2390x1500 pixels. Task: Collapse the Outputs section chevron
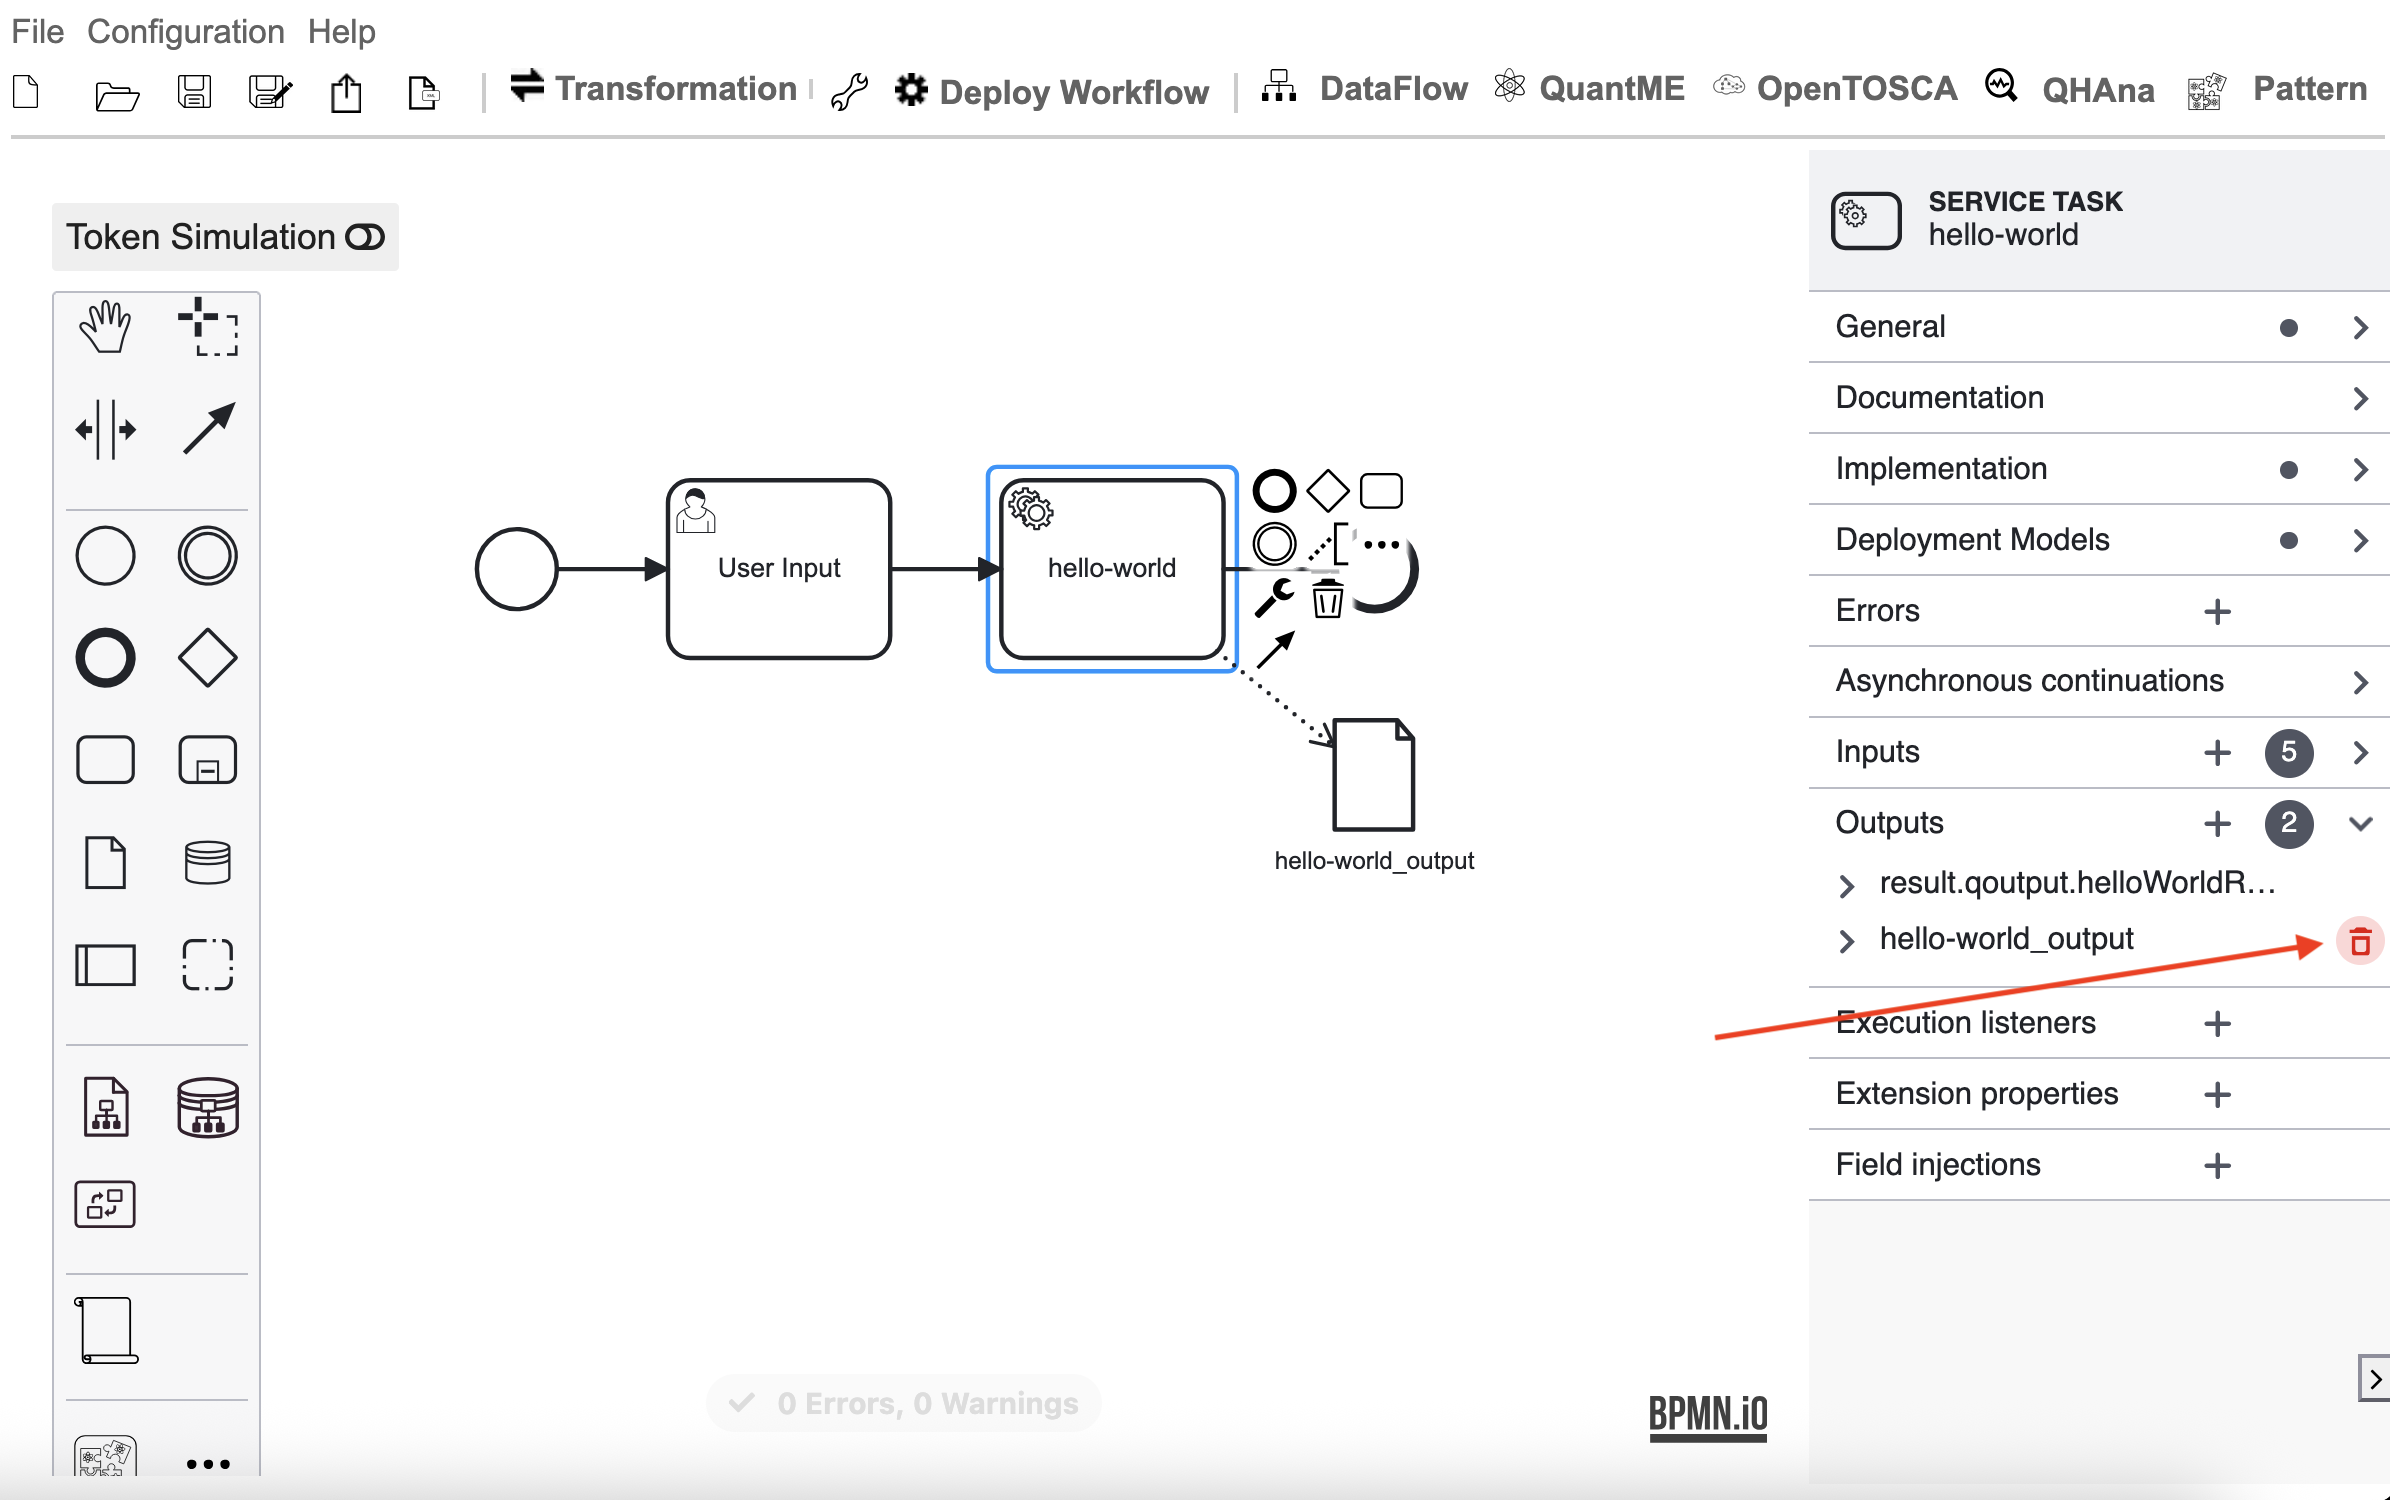click(2360, 824)
